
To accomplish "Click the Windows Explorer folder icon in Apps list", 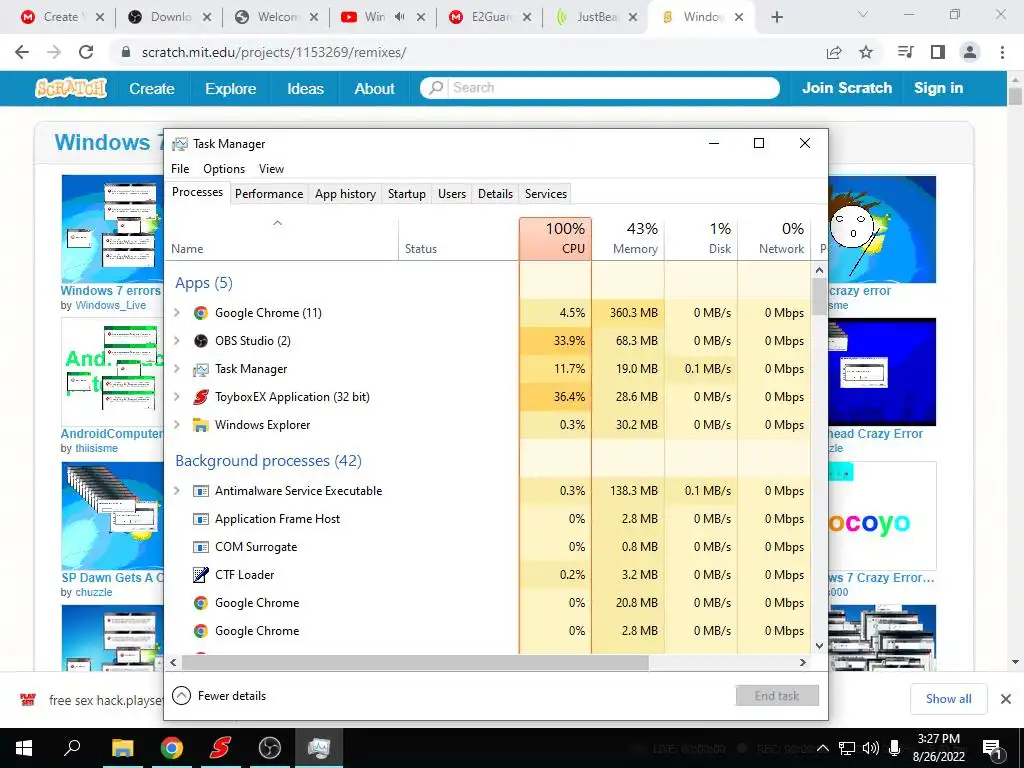I will coord(200,425).
